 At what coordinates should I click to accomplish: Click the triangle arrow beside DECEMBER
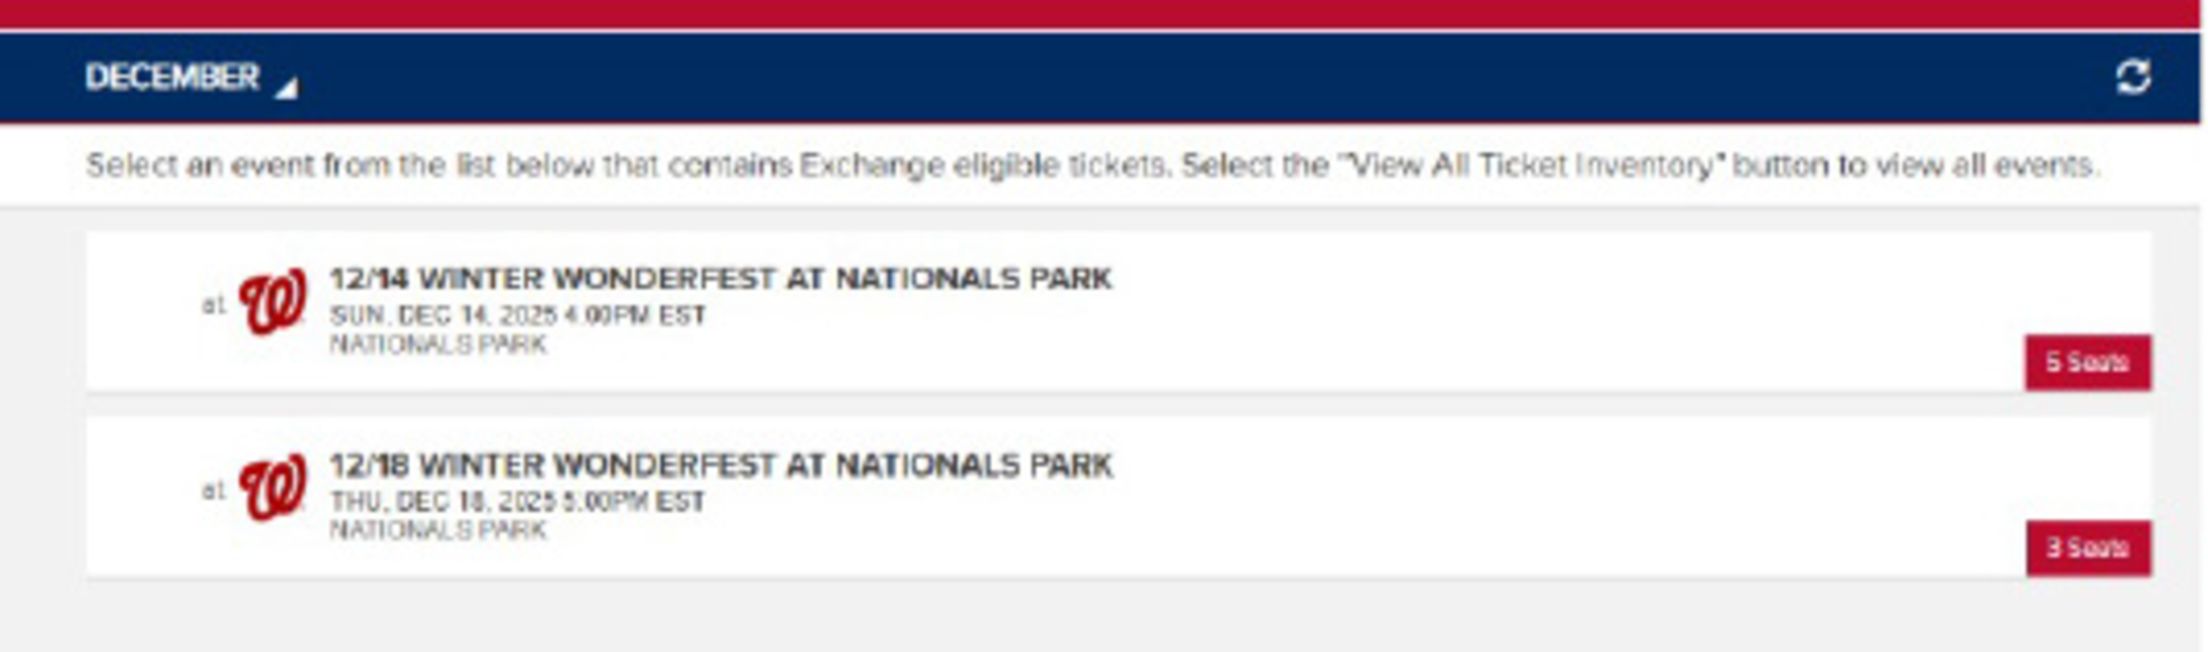tap(287, 88)
